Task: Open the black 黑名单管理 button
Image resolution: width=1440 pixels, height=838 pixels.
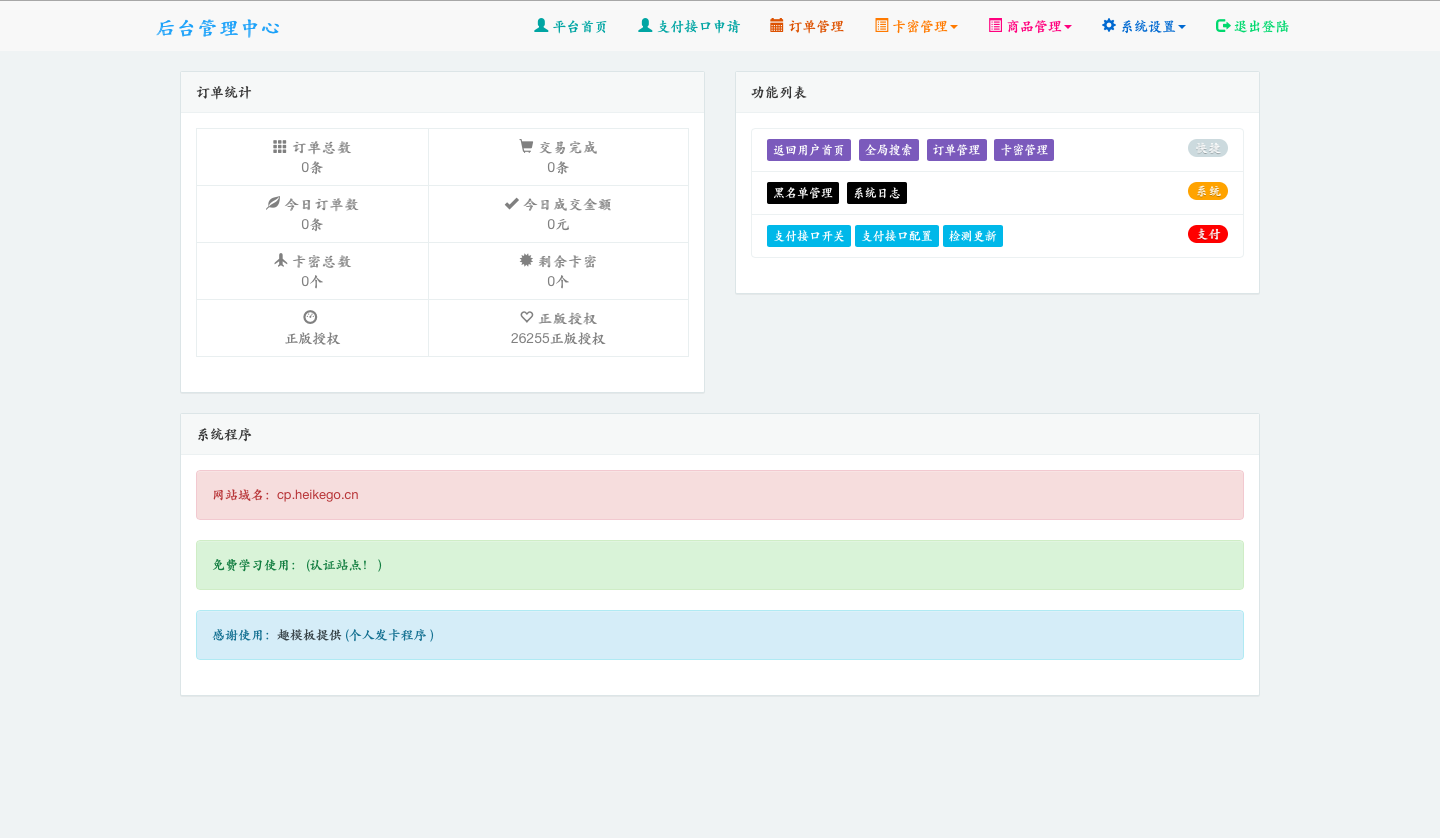Action: [803, 193]
